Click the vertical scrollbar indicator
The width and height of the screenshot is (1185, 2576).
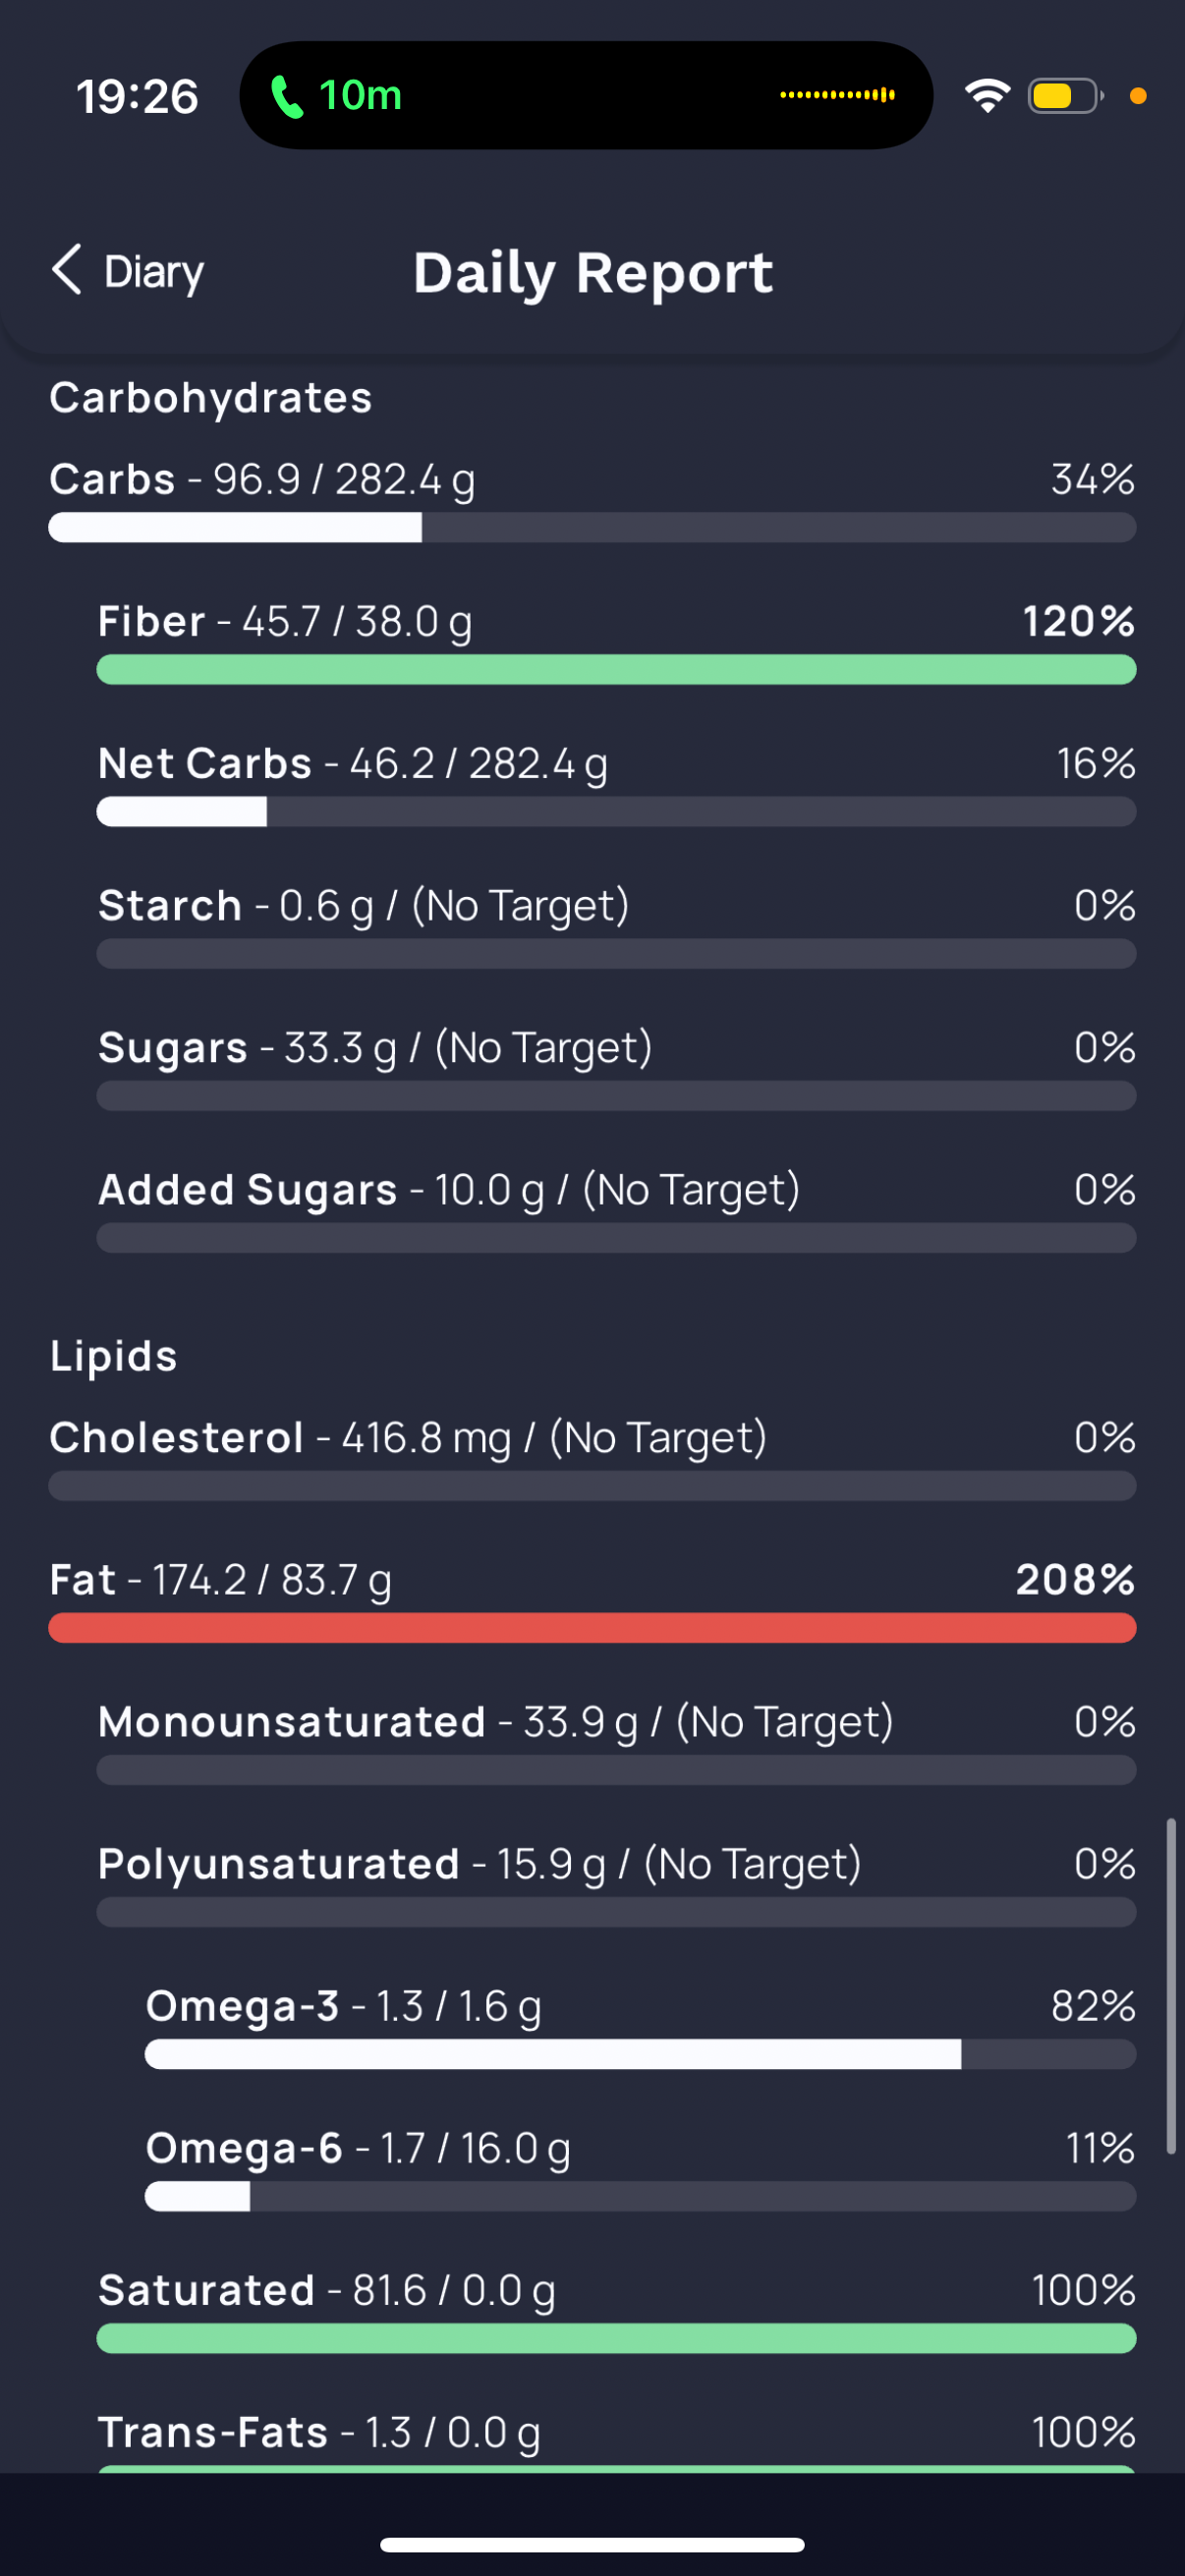(x=1170, y=1985)
